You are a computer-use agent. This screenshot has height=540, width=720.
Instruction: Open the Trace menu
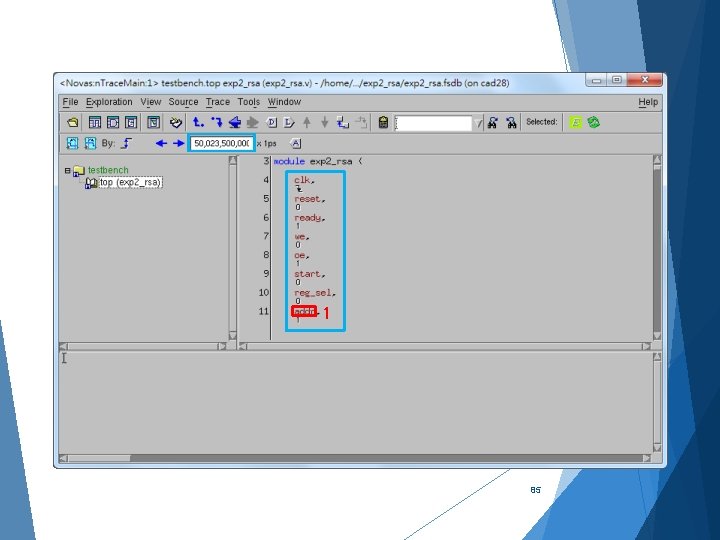pos(218,102)
